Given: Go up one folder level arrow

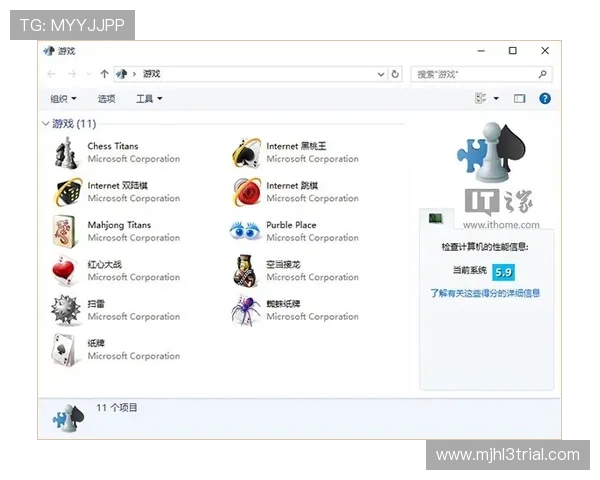Looking at the screenshot, I should (104, 74).
